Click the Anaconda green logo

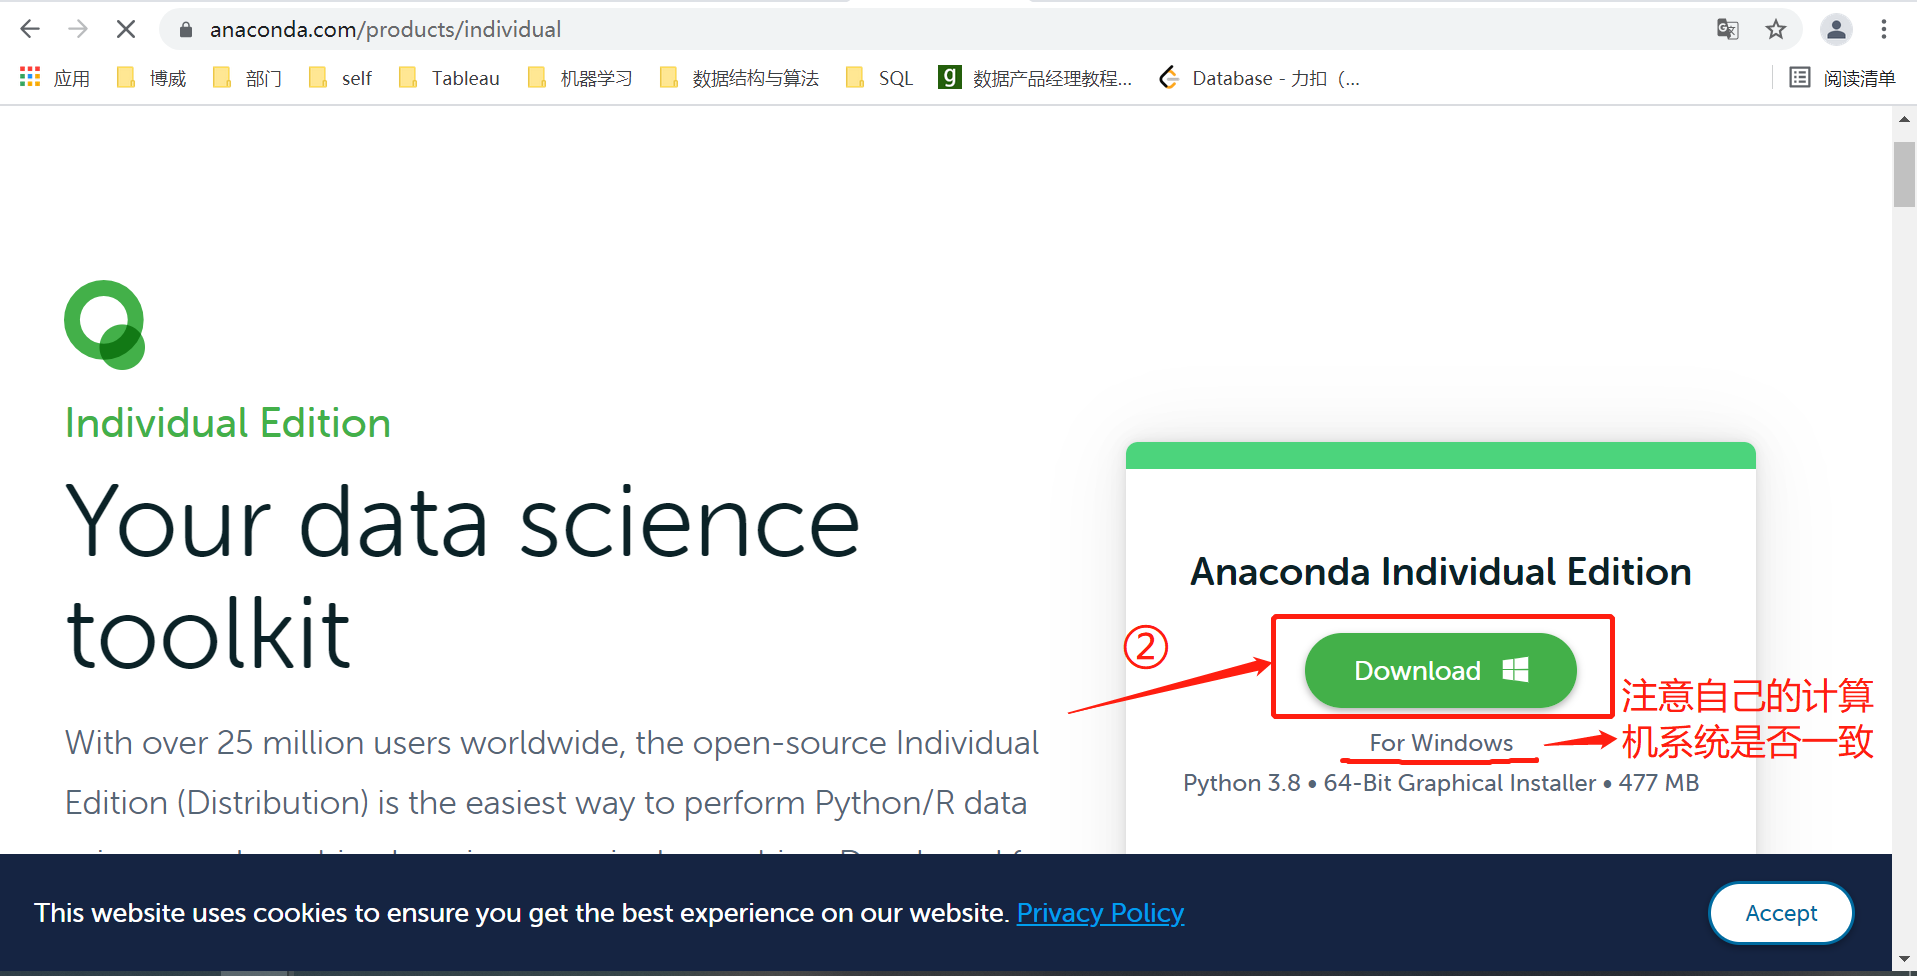pyautogui.click(x=105, y=325)
